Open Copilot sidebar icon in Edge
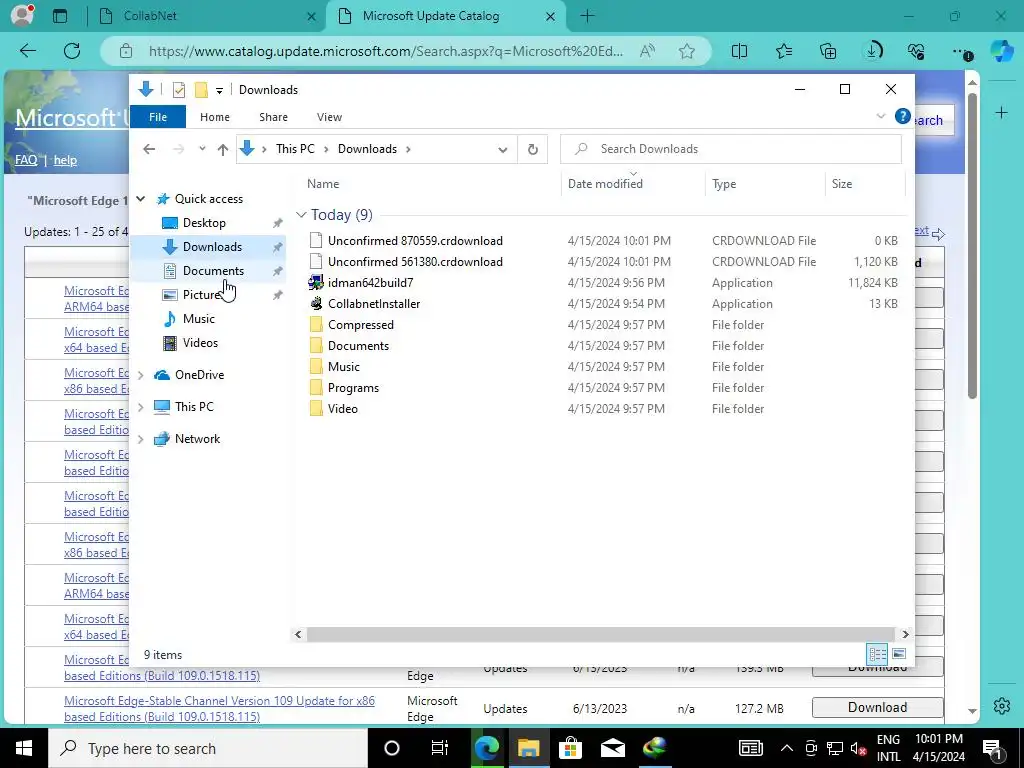This screenshot has height=768, width=1024. (1001, 51)
